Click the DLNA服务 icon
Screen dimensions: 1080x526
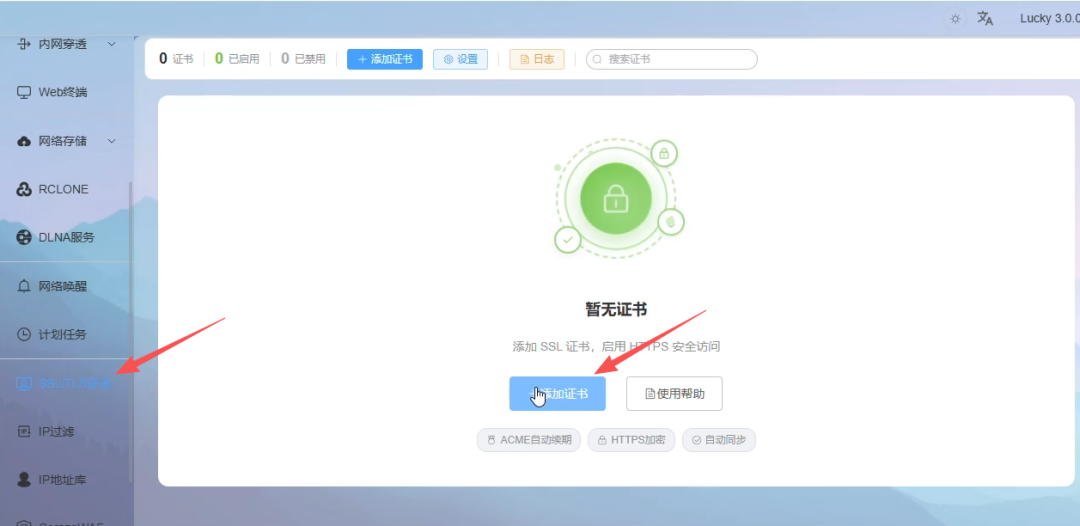click(x=24, y=238)
